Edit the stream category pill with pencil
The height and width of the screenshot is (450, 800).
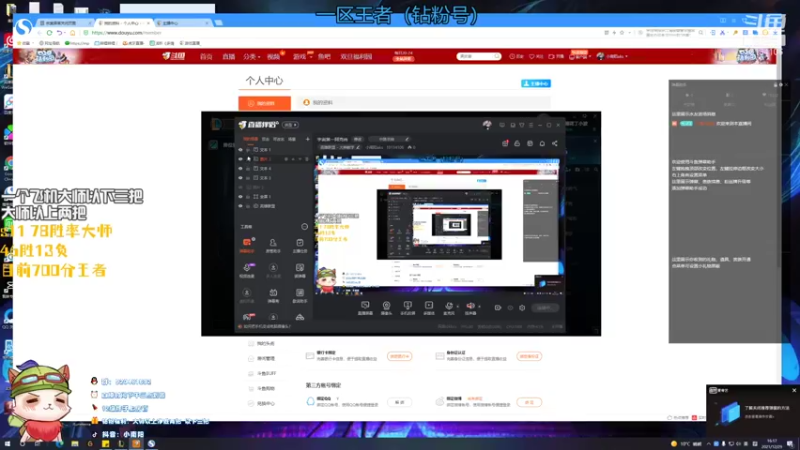[340, 147]
